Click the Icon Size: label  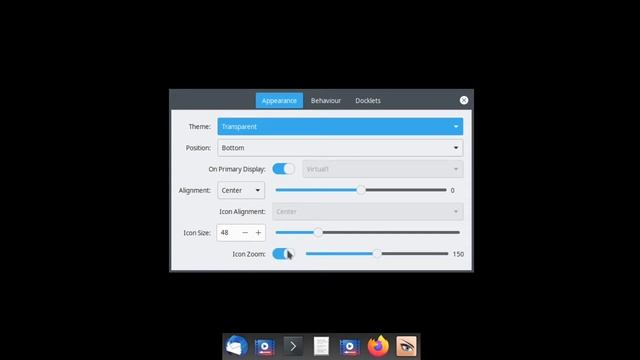coord(197,233)
